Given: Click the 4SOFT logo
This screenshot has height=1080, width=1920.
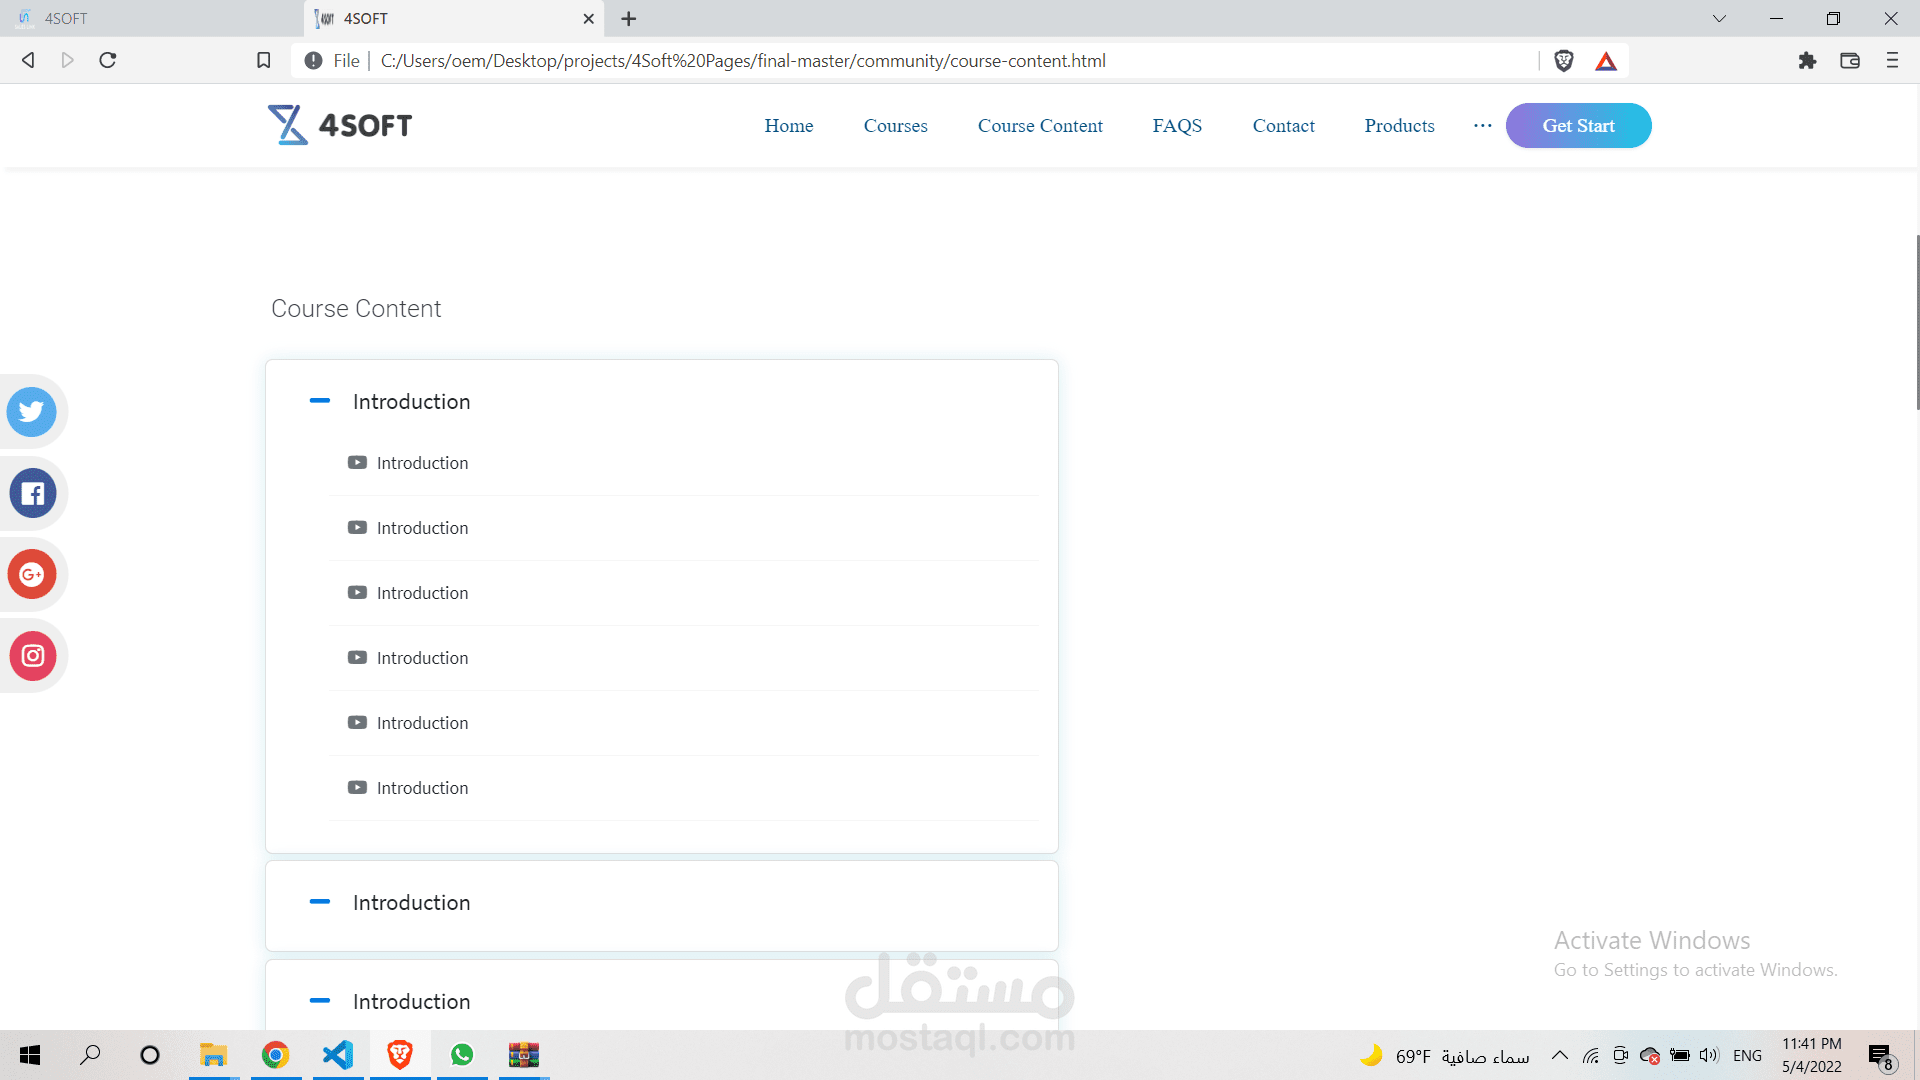Looking at the screenshot, I should 340,125.
